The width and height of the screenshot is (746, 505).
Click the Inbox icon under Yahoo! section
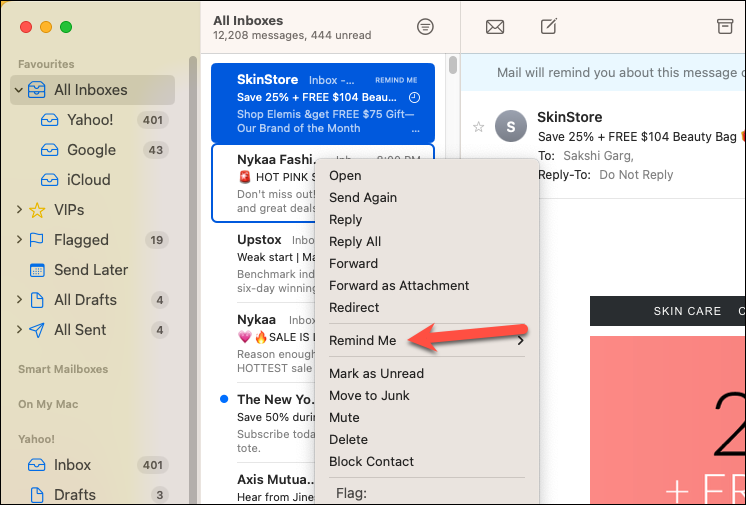click(37, 465)
